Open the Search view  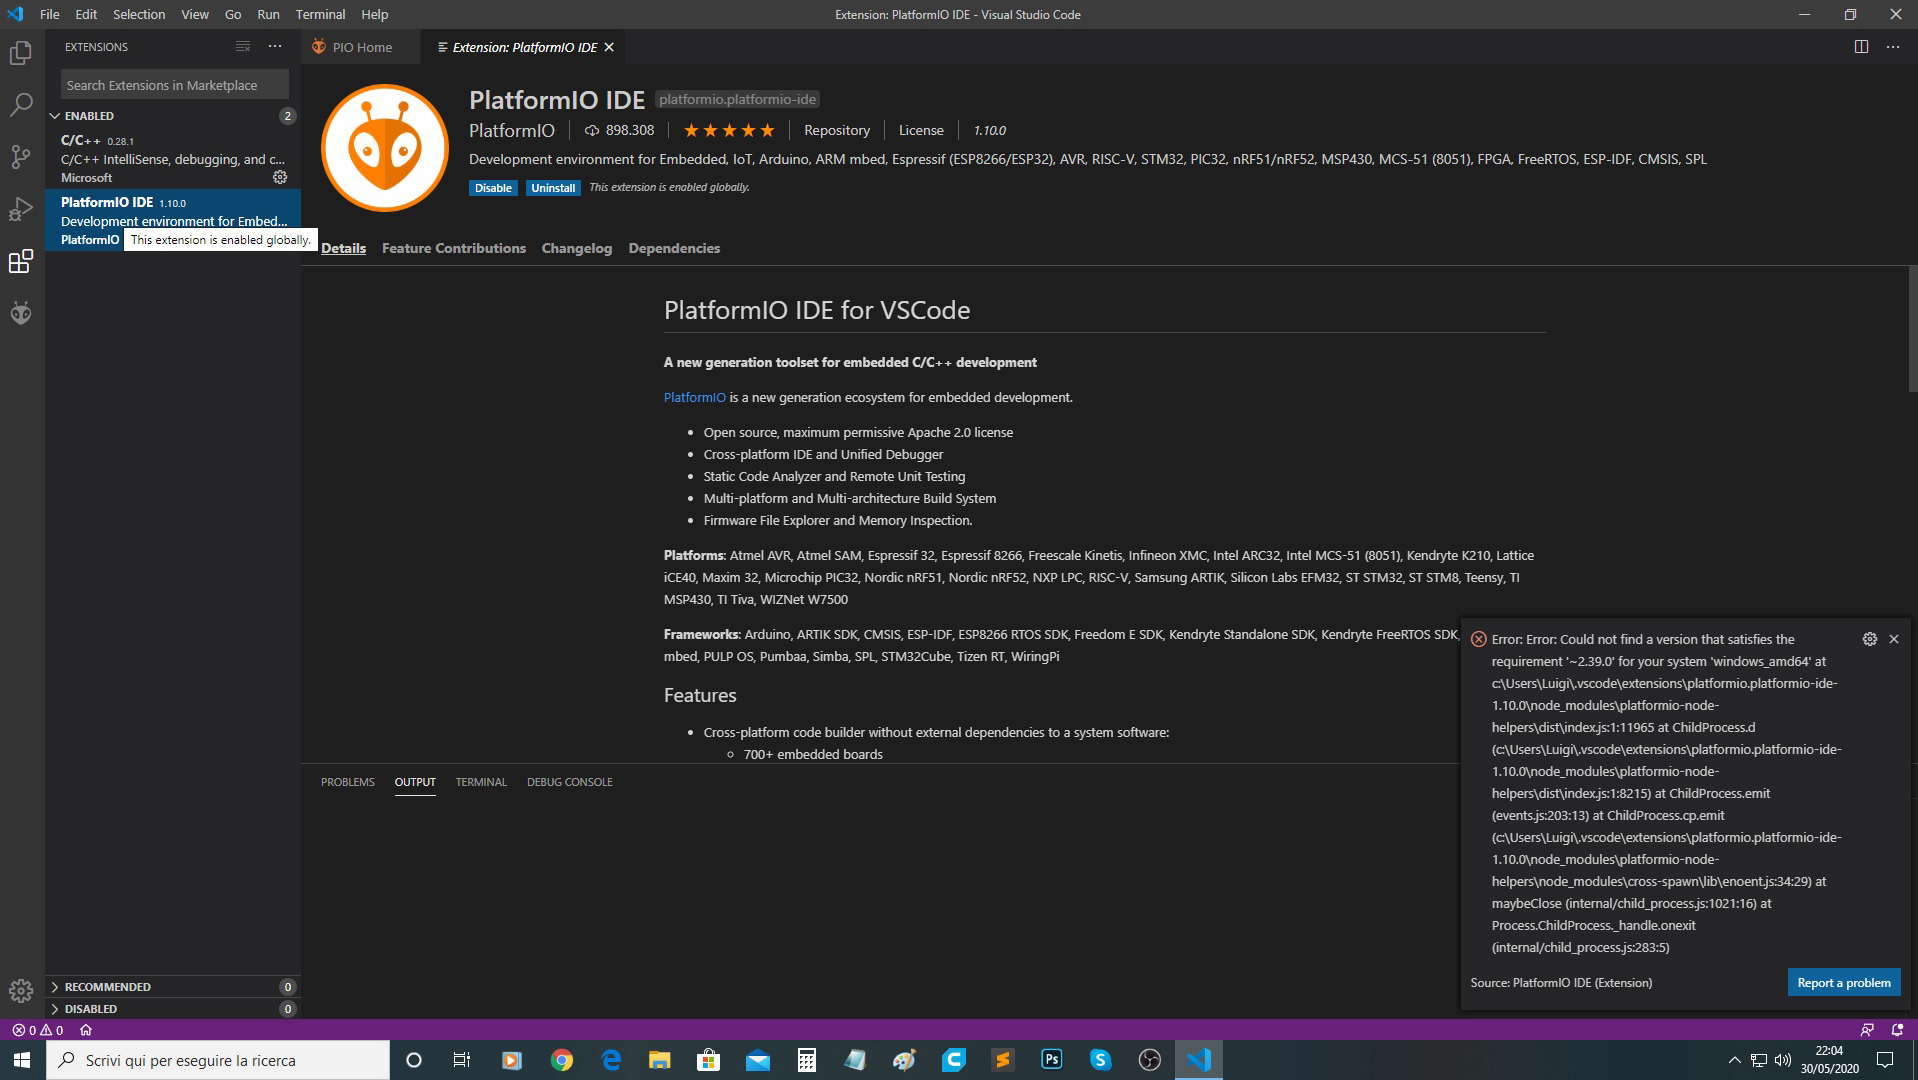[21, 104]
